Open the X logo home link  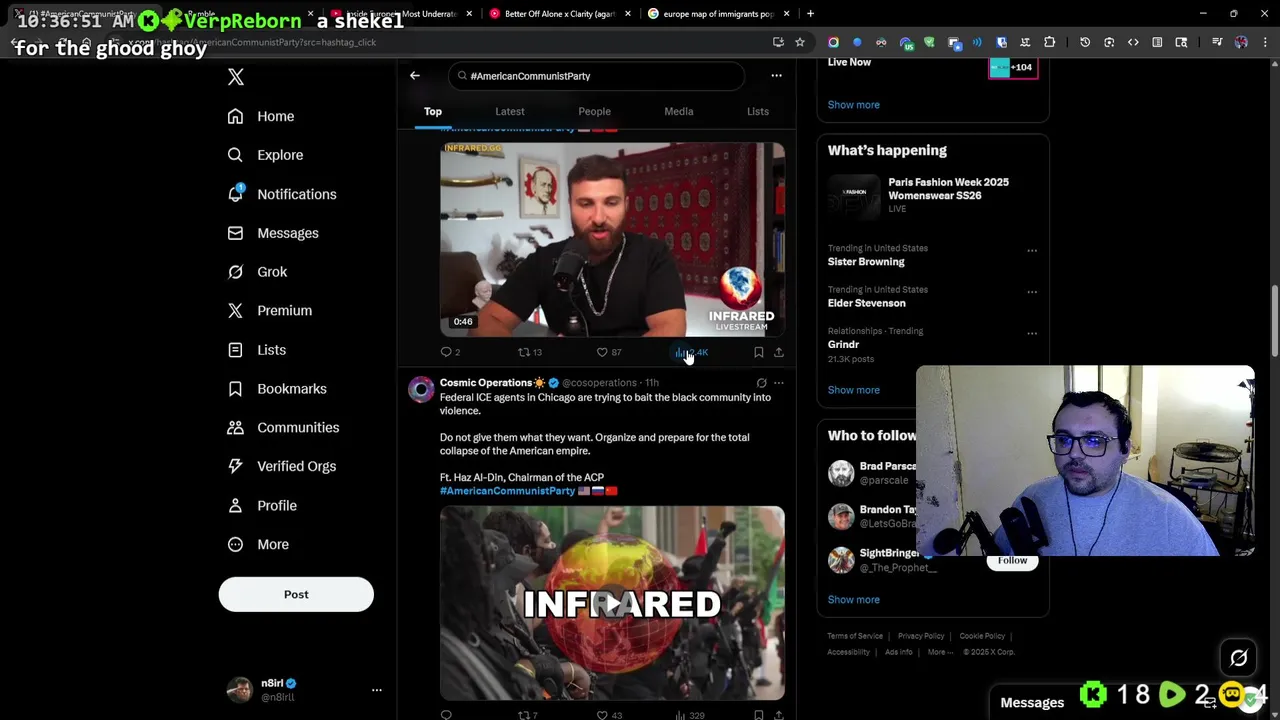click(236, 77)
